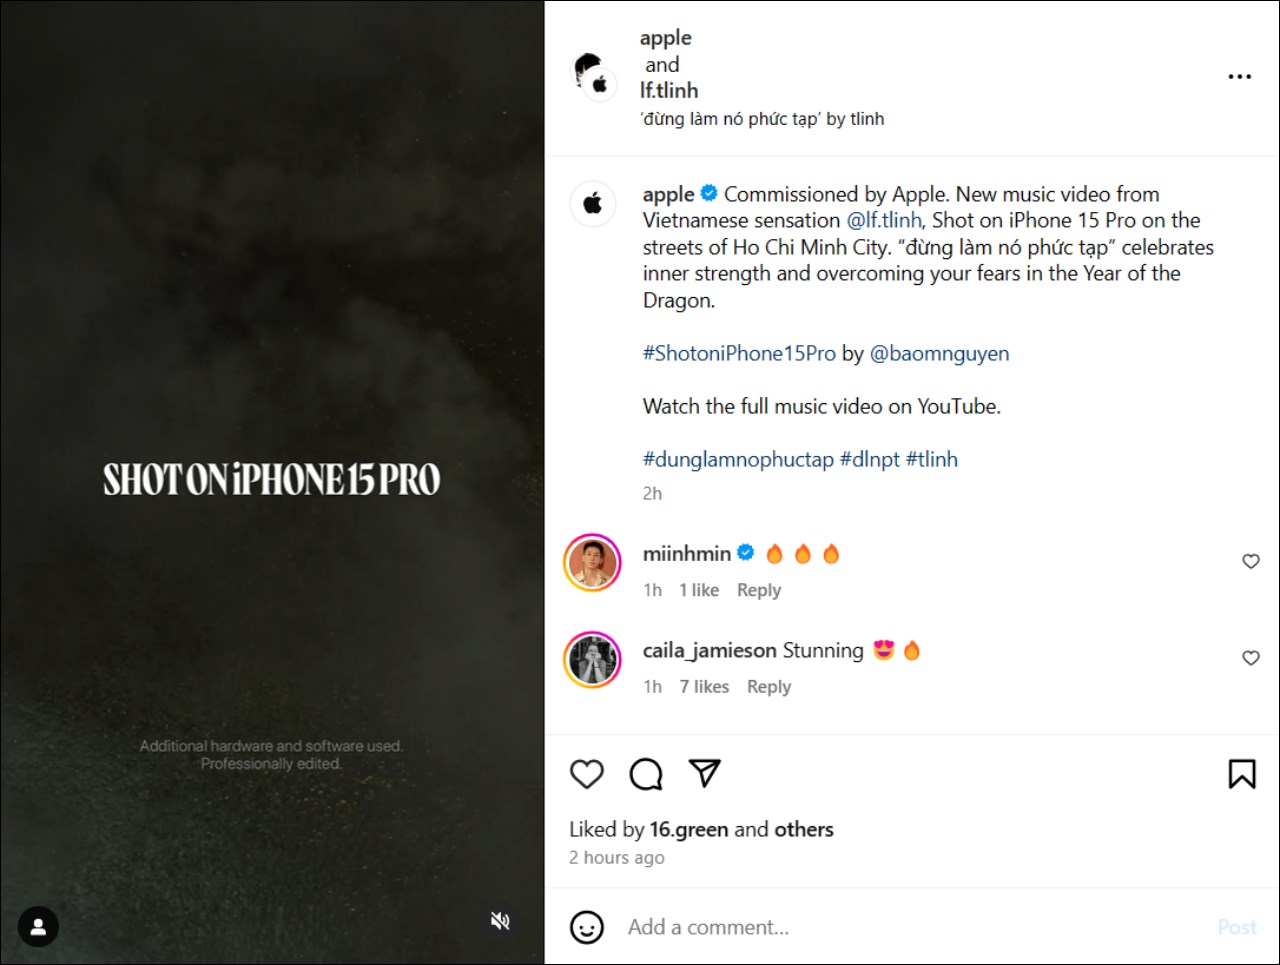Show tagged people in the video

pyautogui.click(x=38, y=927)
